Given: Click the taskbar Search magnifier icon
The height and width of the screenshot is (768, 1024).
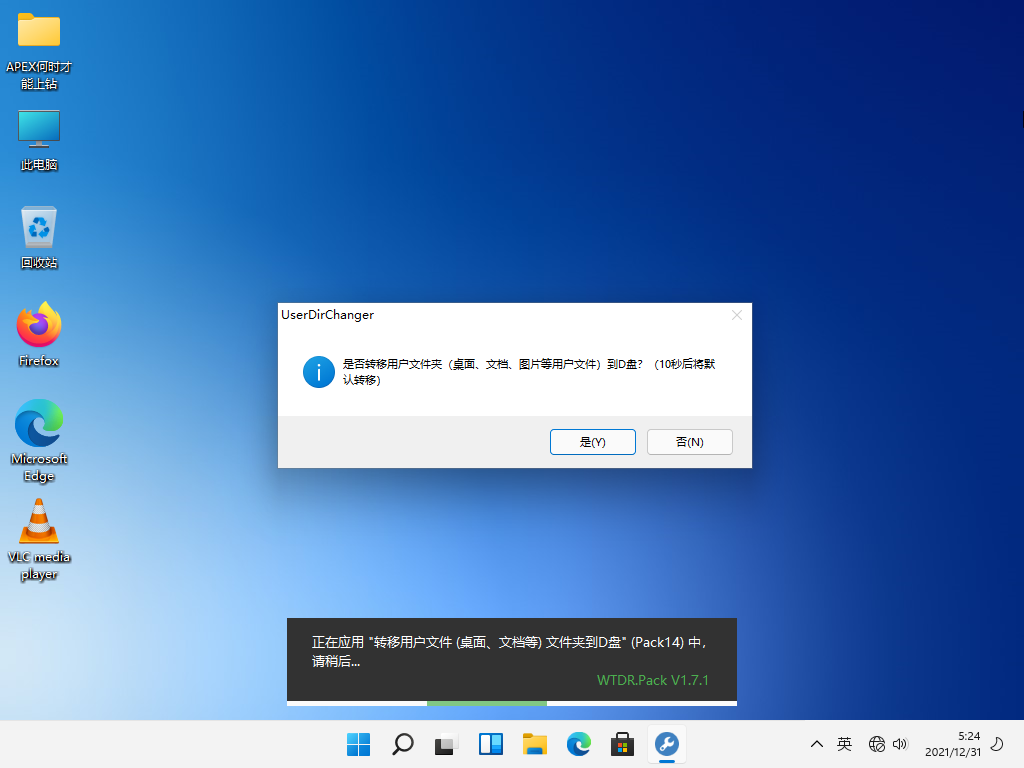Looking at the screenshot, I should pyautogui.click(x=402, y=744).
